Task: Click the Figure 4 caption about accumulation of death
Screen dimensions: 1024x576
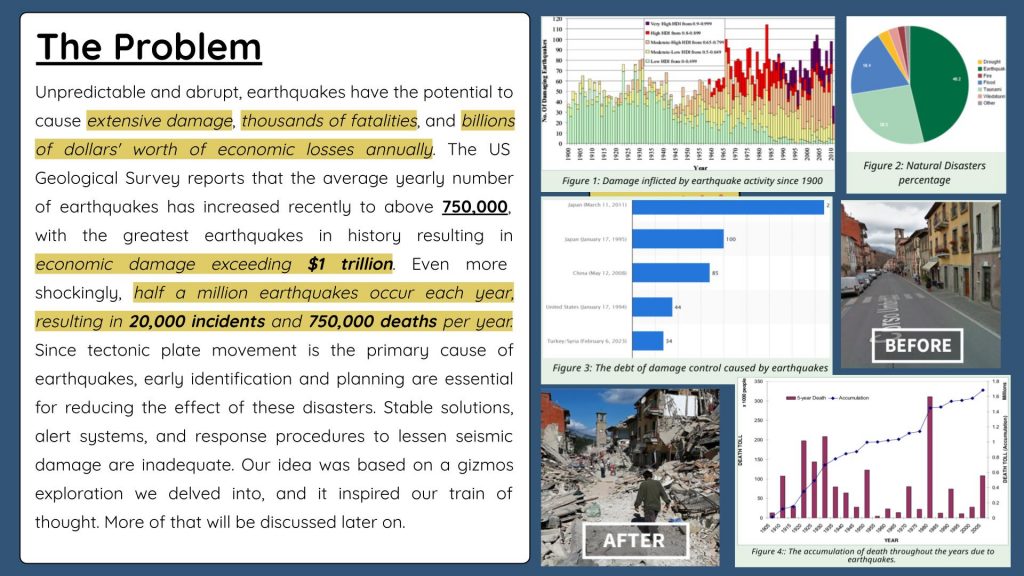Action: click(x=872, y=555)
